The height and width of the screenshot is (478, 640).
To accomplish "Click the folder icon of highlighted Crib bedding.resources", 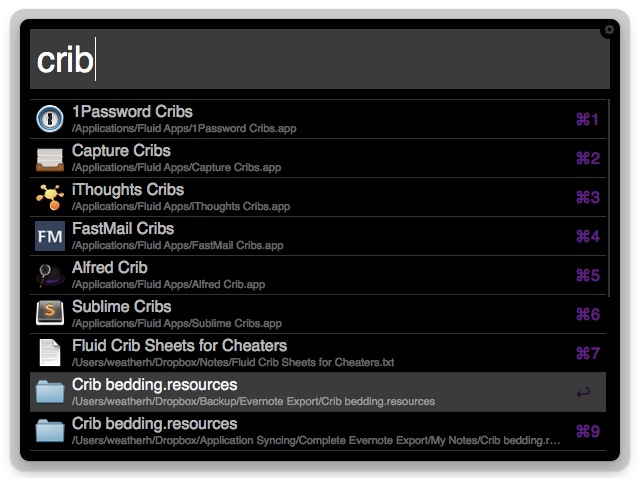I will click(x=50, y=391).
